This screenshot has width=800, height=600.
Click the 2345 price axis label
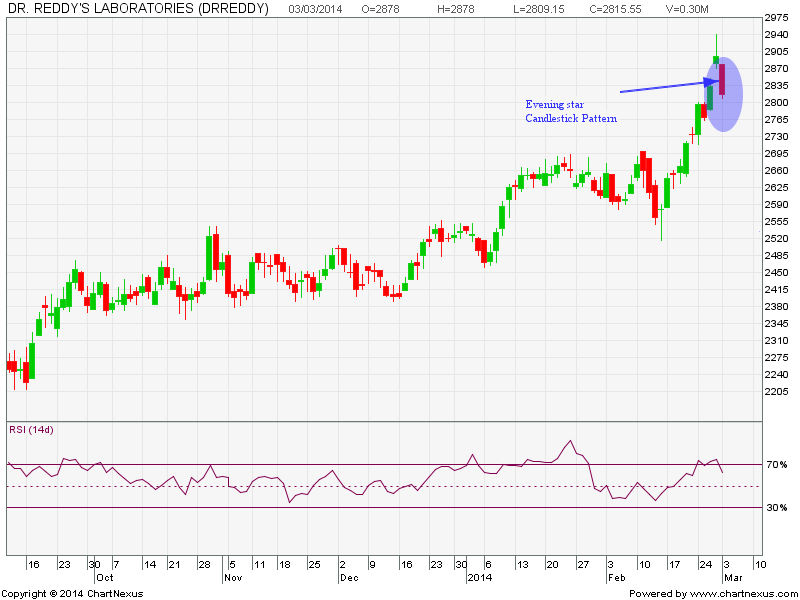tap(777, 323)
